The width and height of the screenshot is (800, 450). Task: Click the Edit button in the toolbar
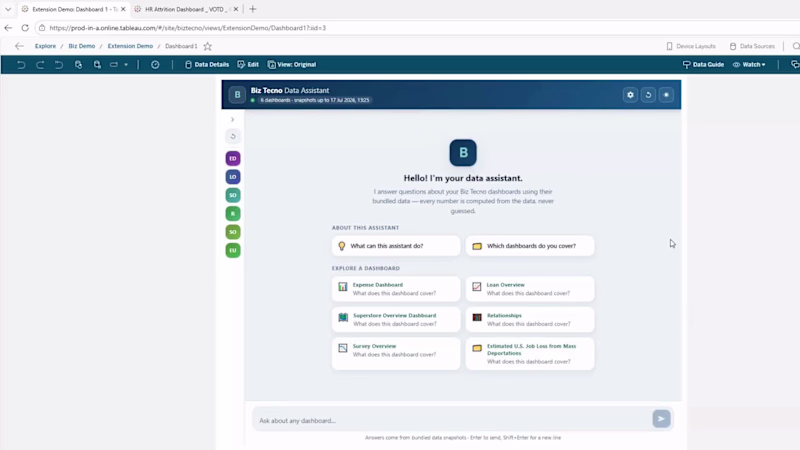[248, 65]
